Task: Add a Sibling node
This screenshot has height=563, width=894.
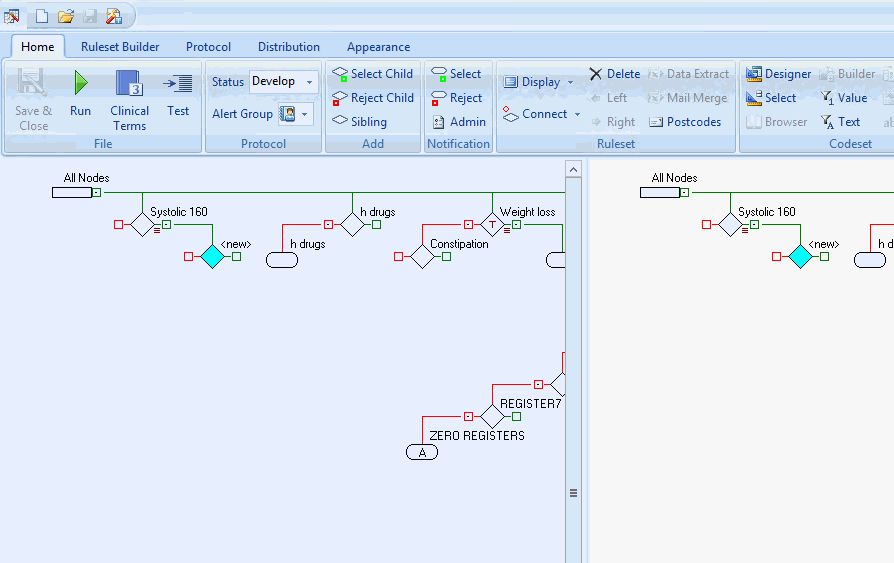Action: click(340, 121)
